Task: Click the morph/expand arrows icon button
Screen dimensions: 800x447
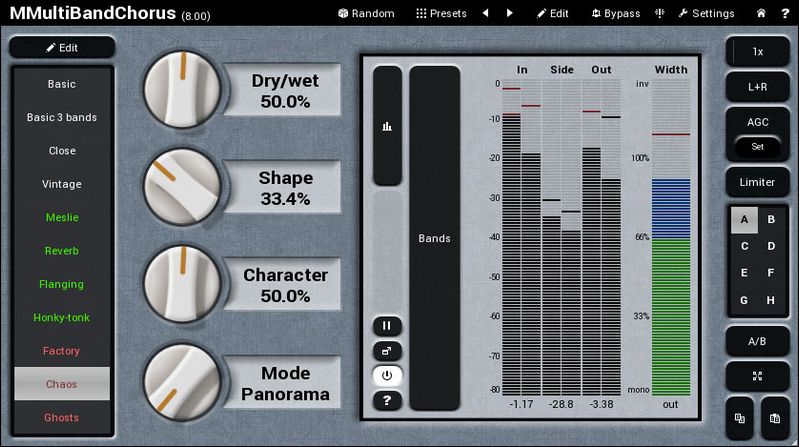Action: pos(758,376)
